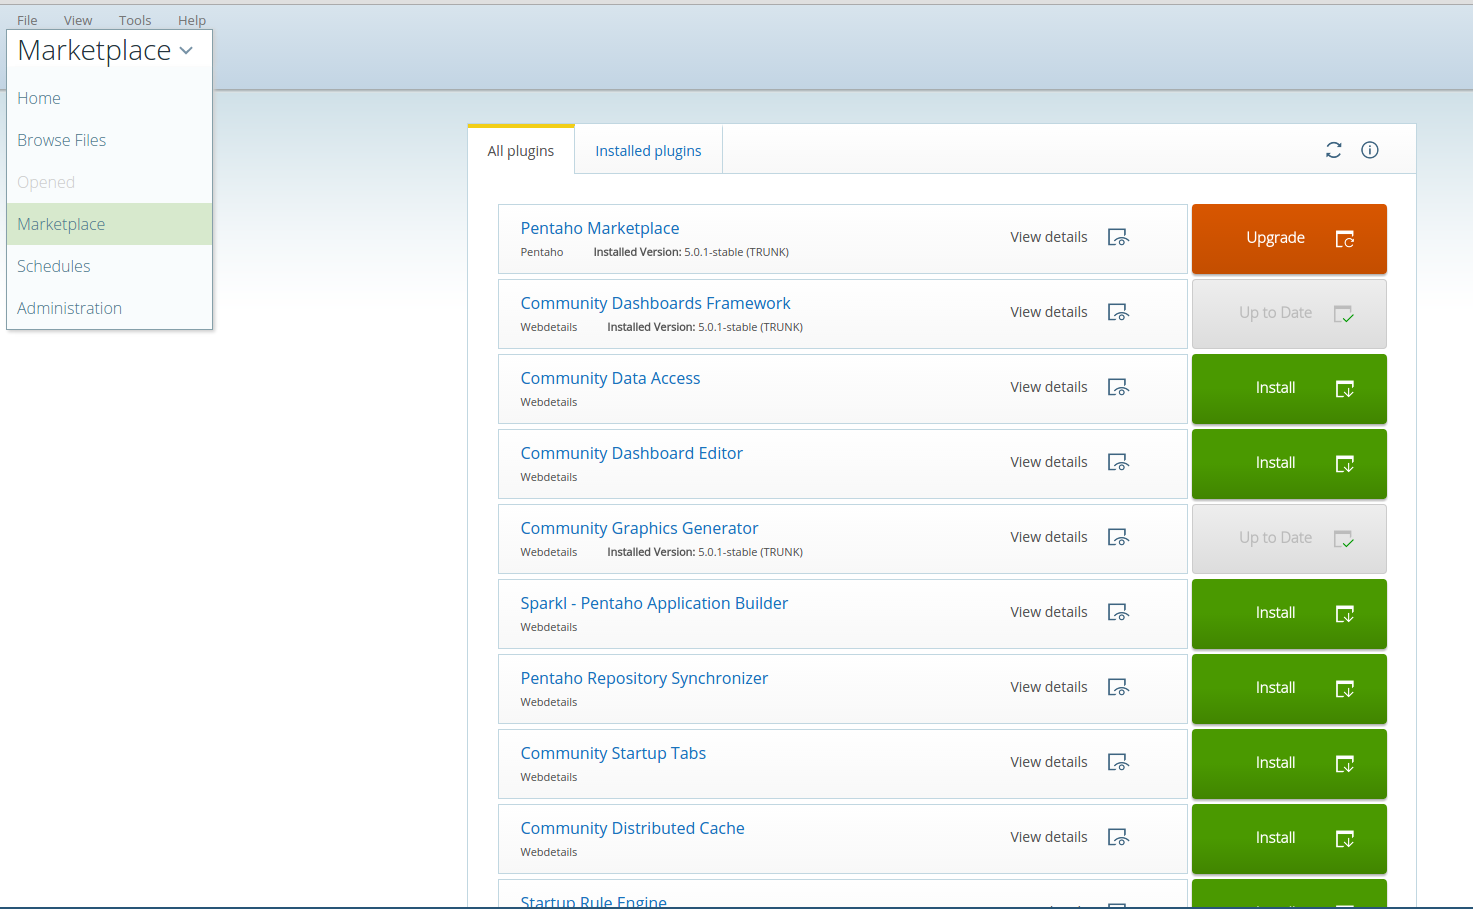Click view details icon for Community Dashboards Framework

click(1118, 313)
